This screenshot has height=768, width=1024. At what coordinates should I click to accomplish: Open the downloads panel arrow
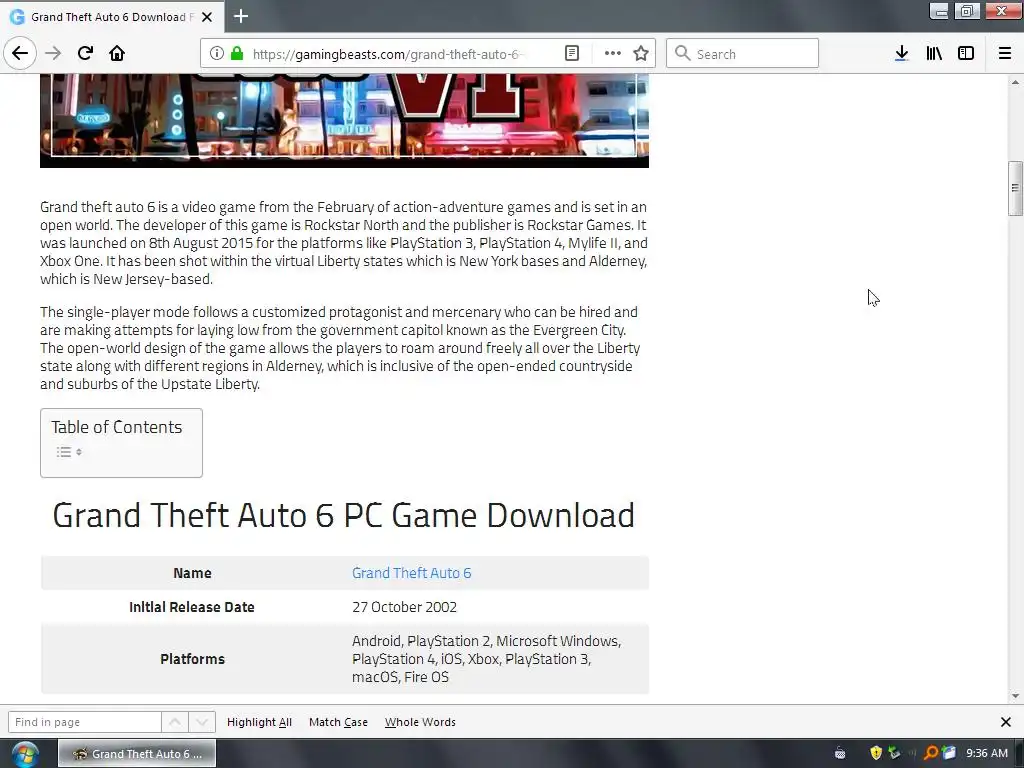pyautogui.click(x=901, y=54)
